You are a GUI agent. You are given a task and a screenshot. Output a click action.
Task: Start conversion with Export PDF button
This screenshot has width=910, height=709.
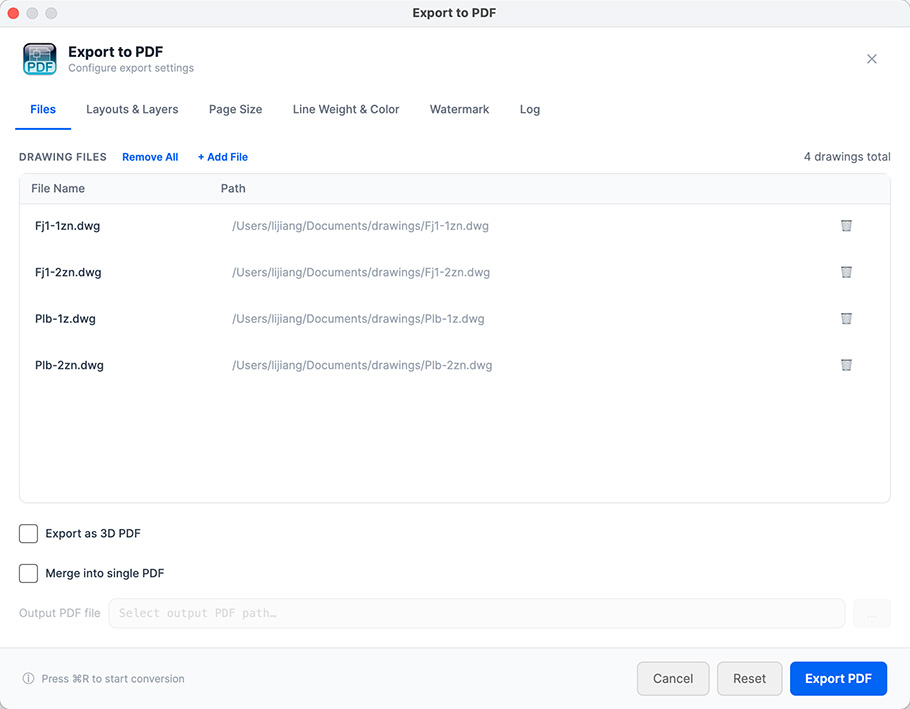838,678
